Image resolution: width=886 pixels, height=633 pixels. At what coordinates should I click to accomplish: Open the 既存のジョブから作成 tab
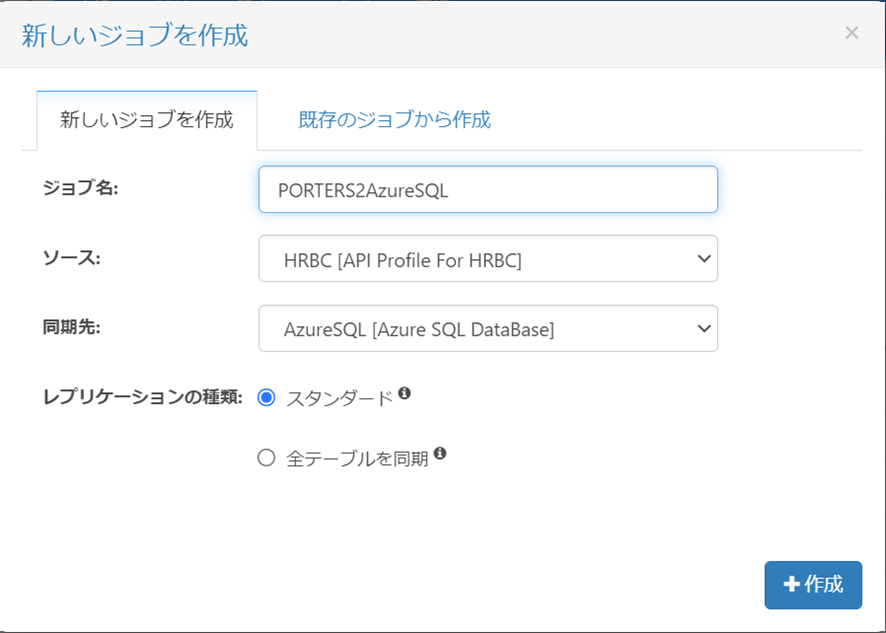pyautogui.click(x=394, y=120)
